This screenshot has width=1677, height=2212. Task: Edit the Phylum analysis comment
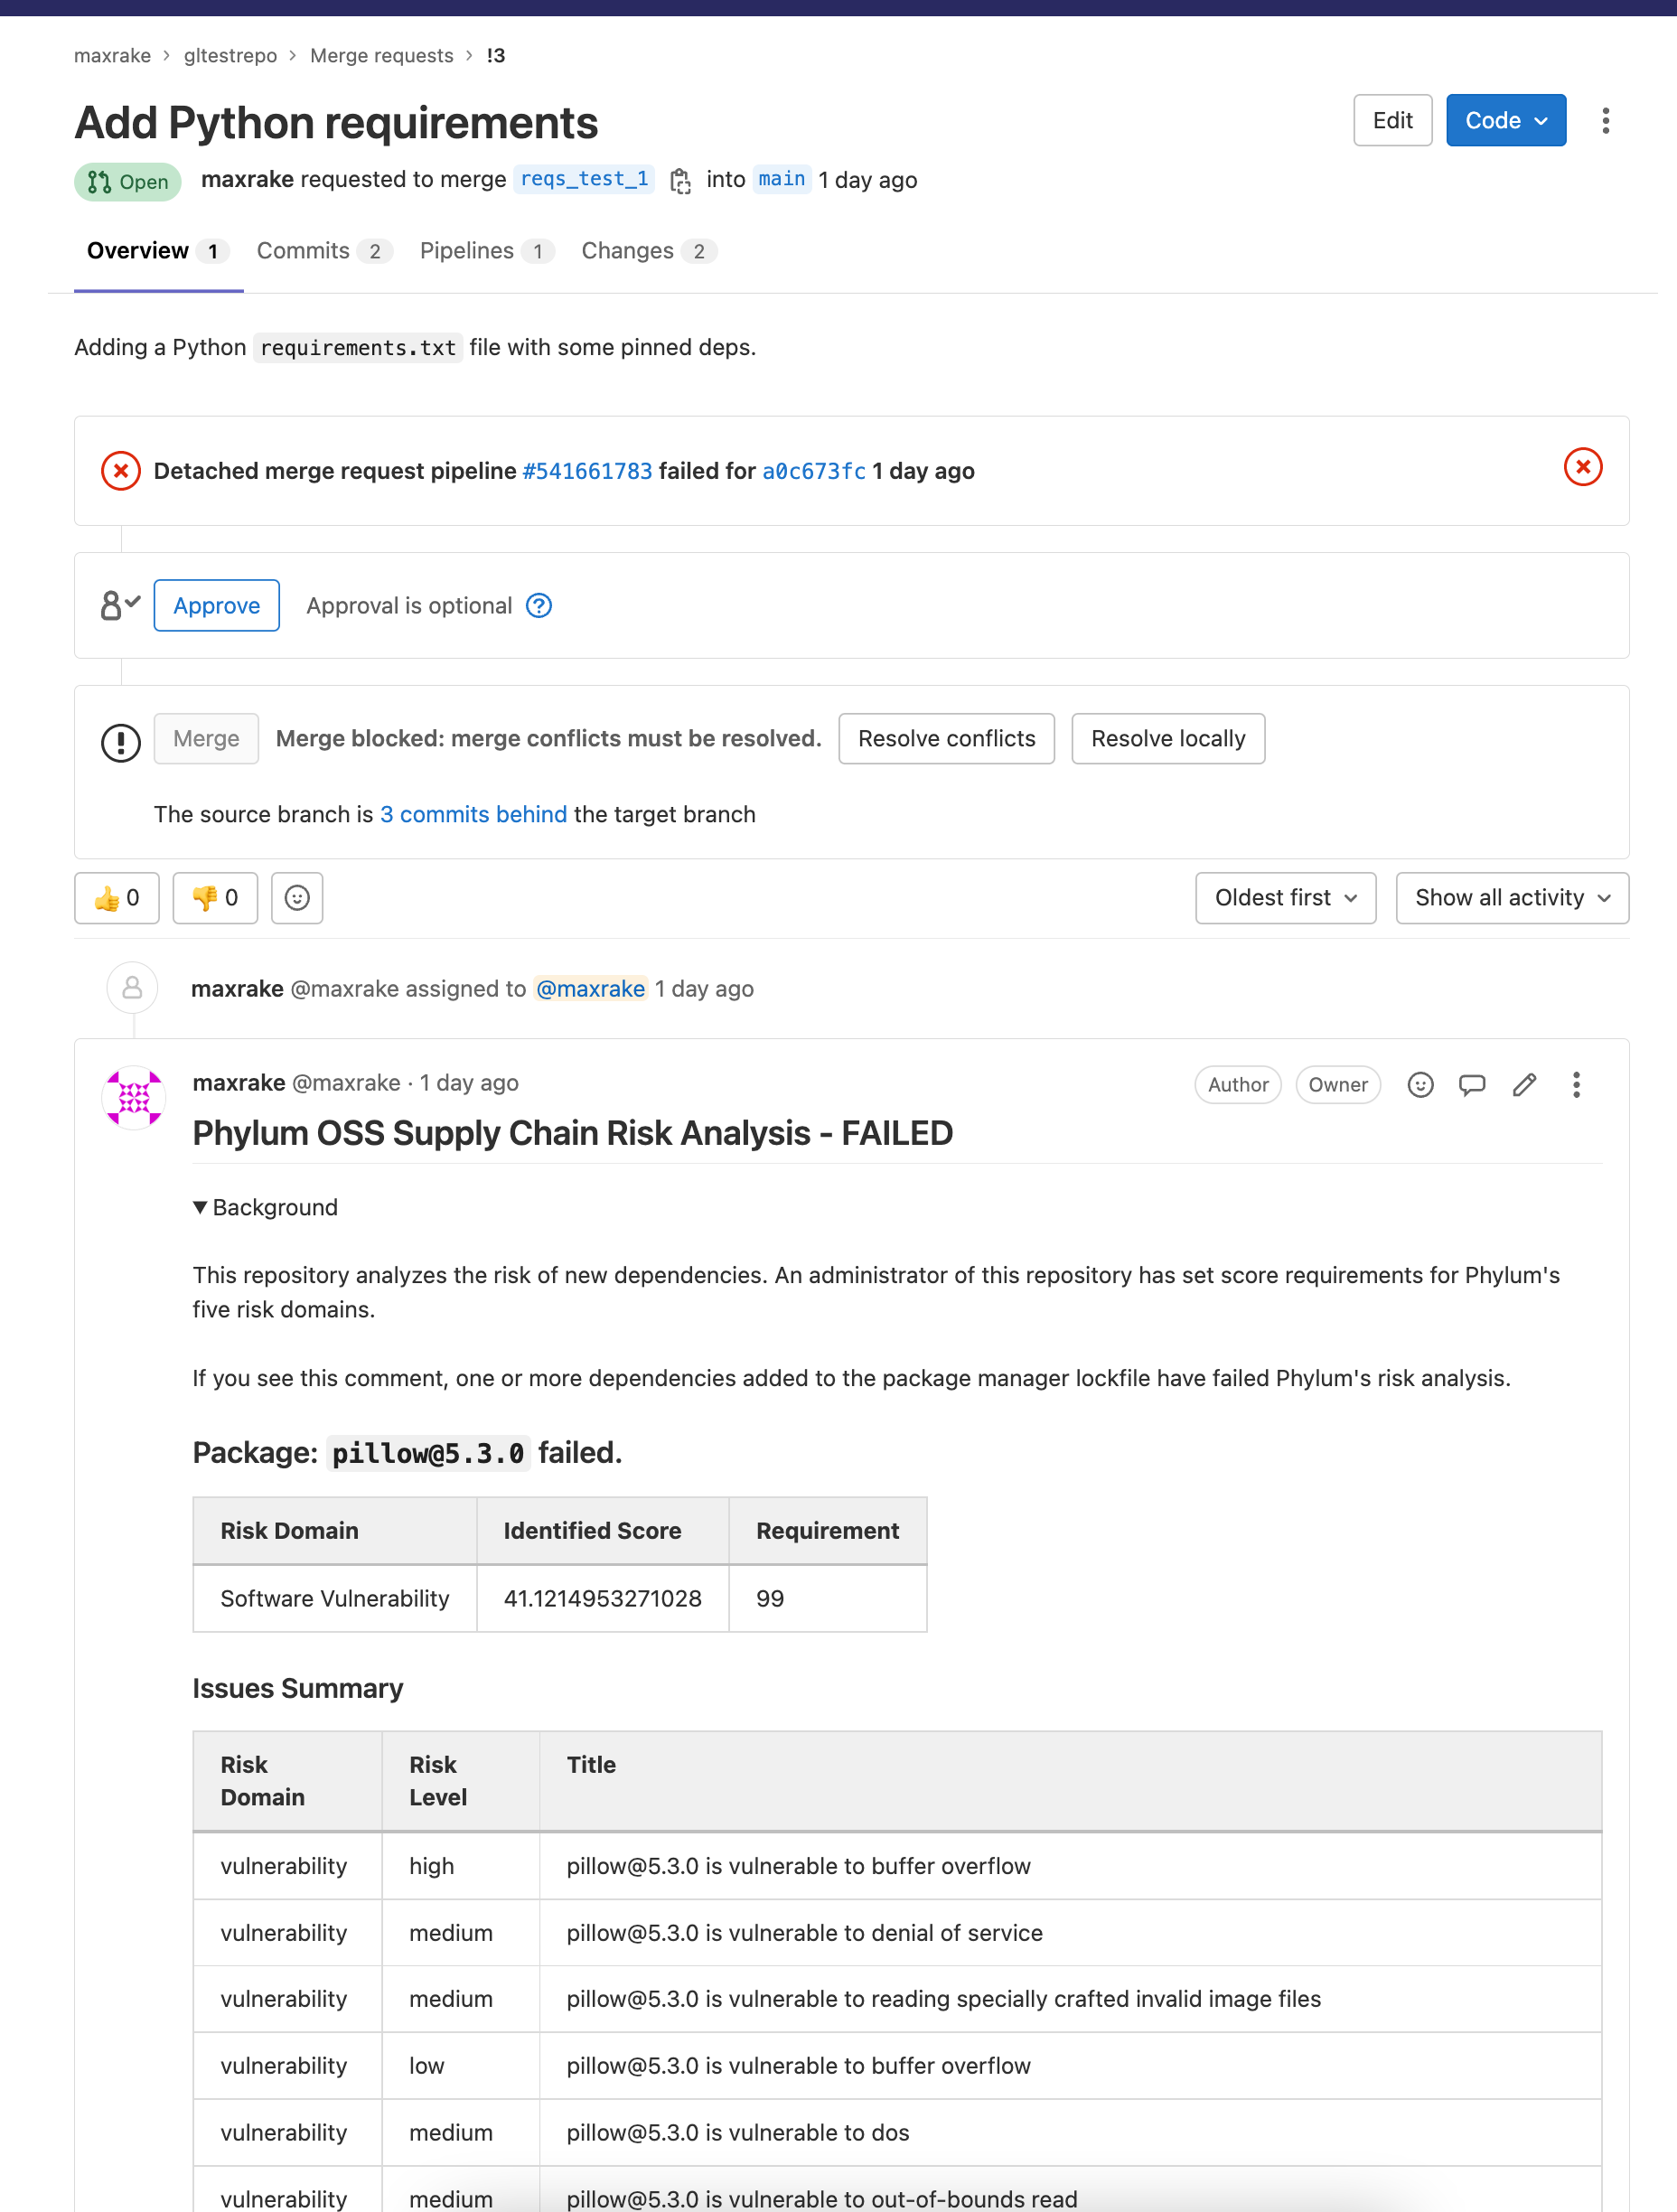[x=1524, y=1085]
